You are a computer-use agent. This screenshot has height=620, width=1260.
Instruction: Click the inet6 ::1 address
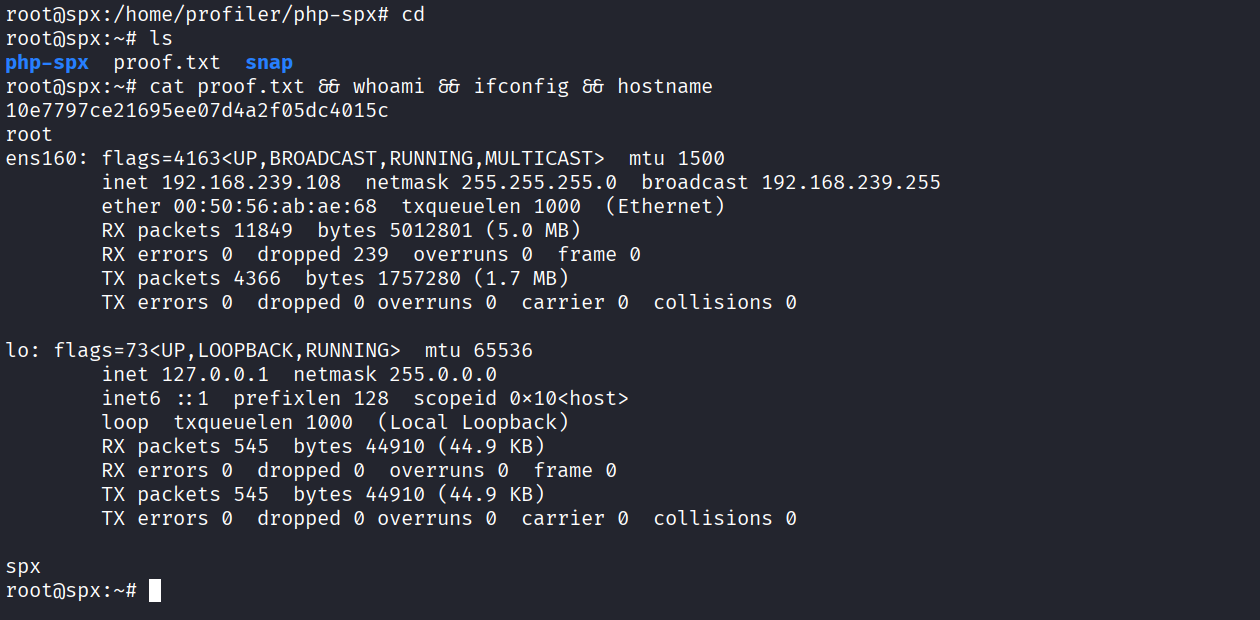[191, 399]
